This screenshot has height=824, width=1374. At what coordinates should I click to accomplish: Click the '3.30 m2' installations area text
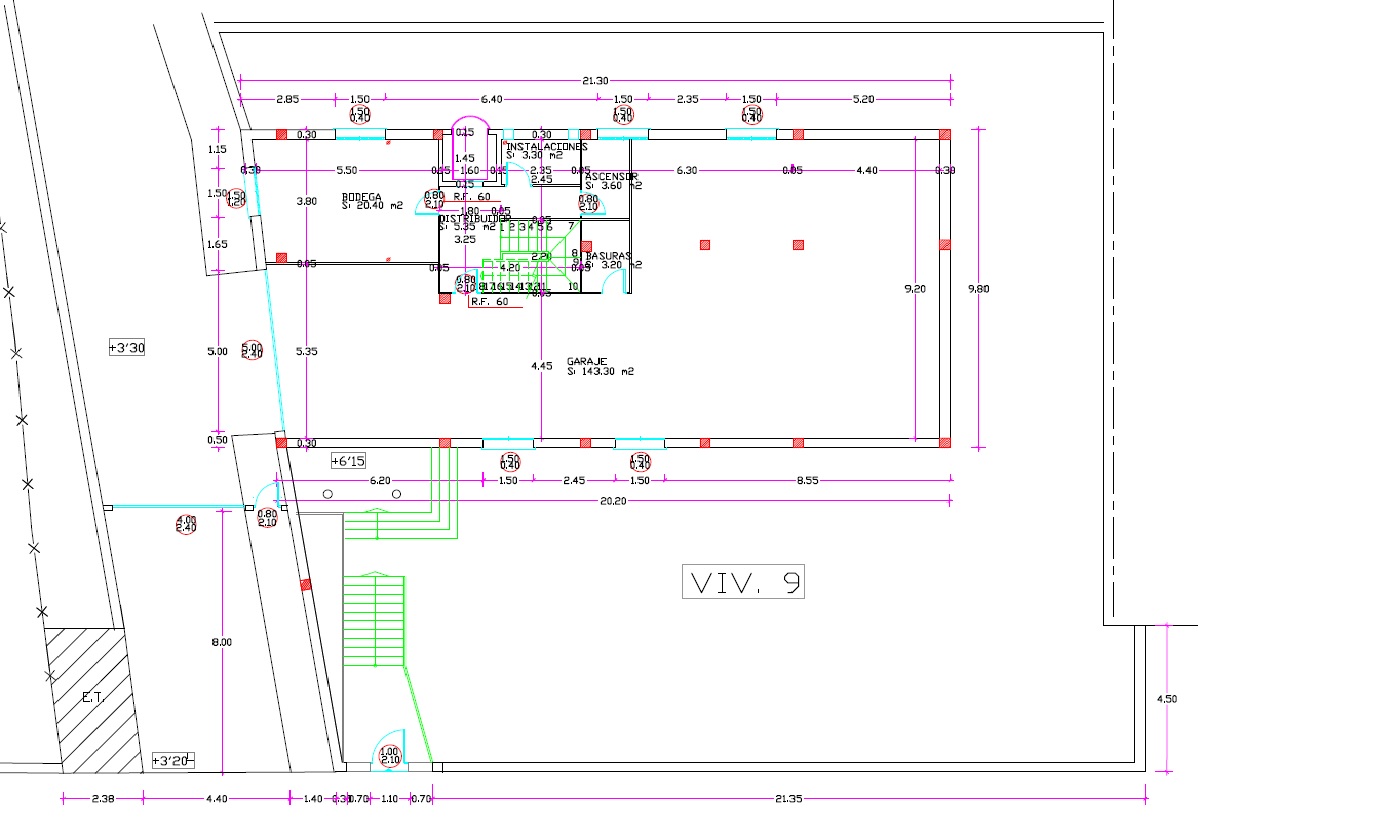pyautogui.click(x=544, y=155)
